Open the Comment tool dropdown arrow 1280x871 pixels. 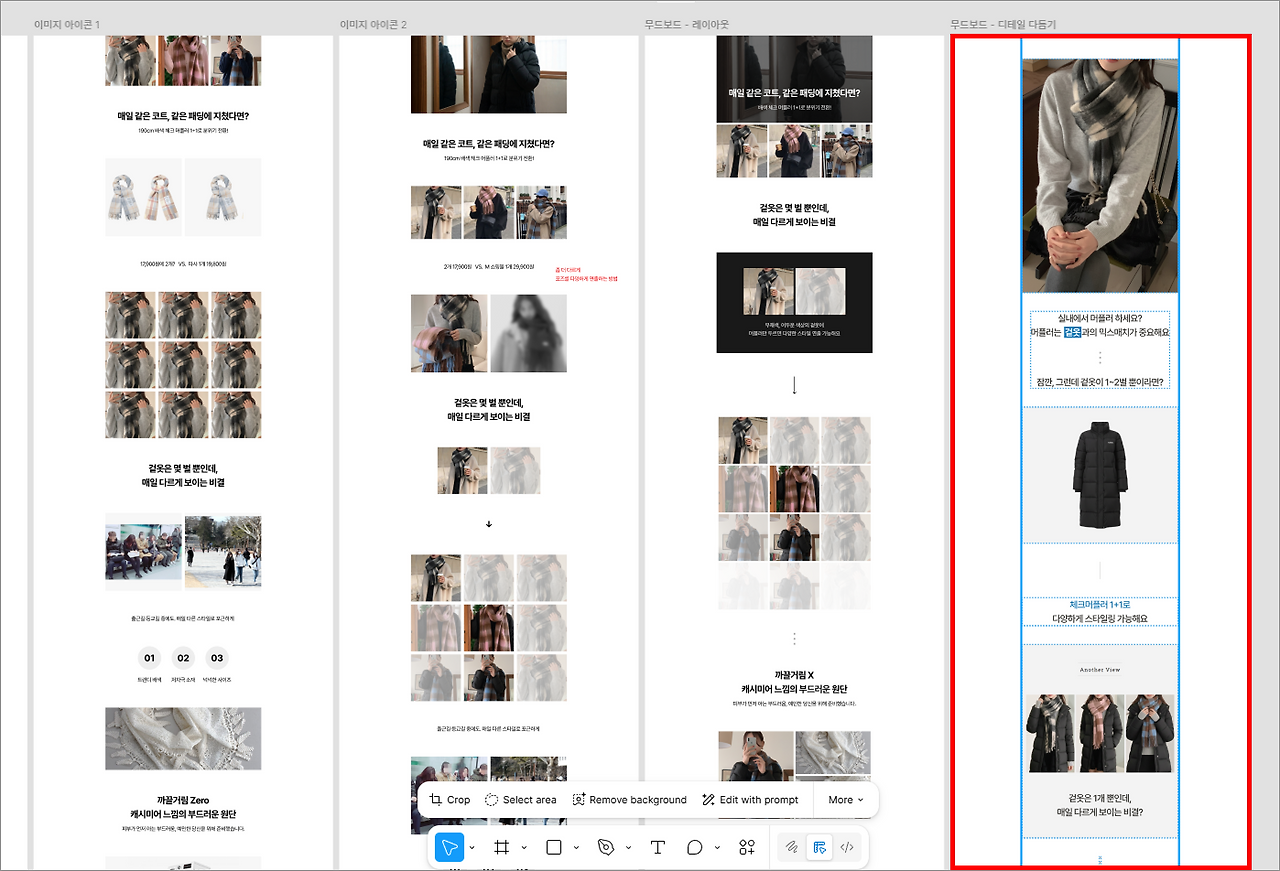[x=717, y=848]
